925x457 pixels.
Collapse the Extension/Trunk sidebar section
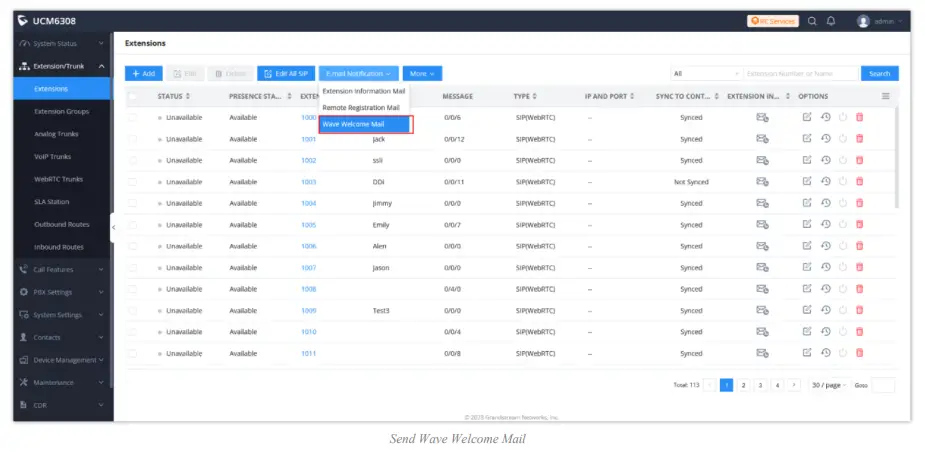[x=62, y=66]
